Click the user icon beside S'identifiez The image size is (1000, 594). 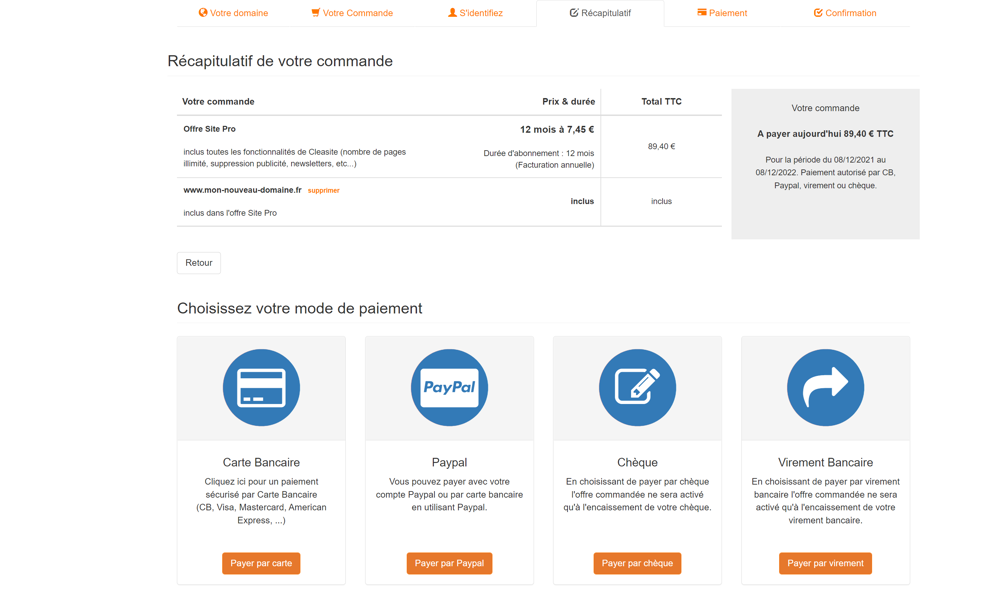tap(452, 13)
